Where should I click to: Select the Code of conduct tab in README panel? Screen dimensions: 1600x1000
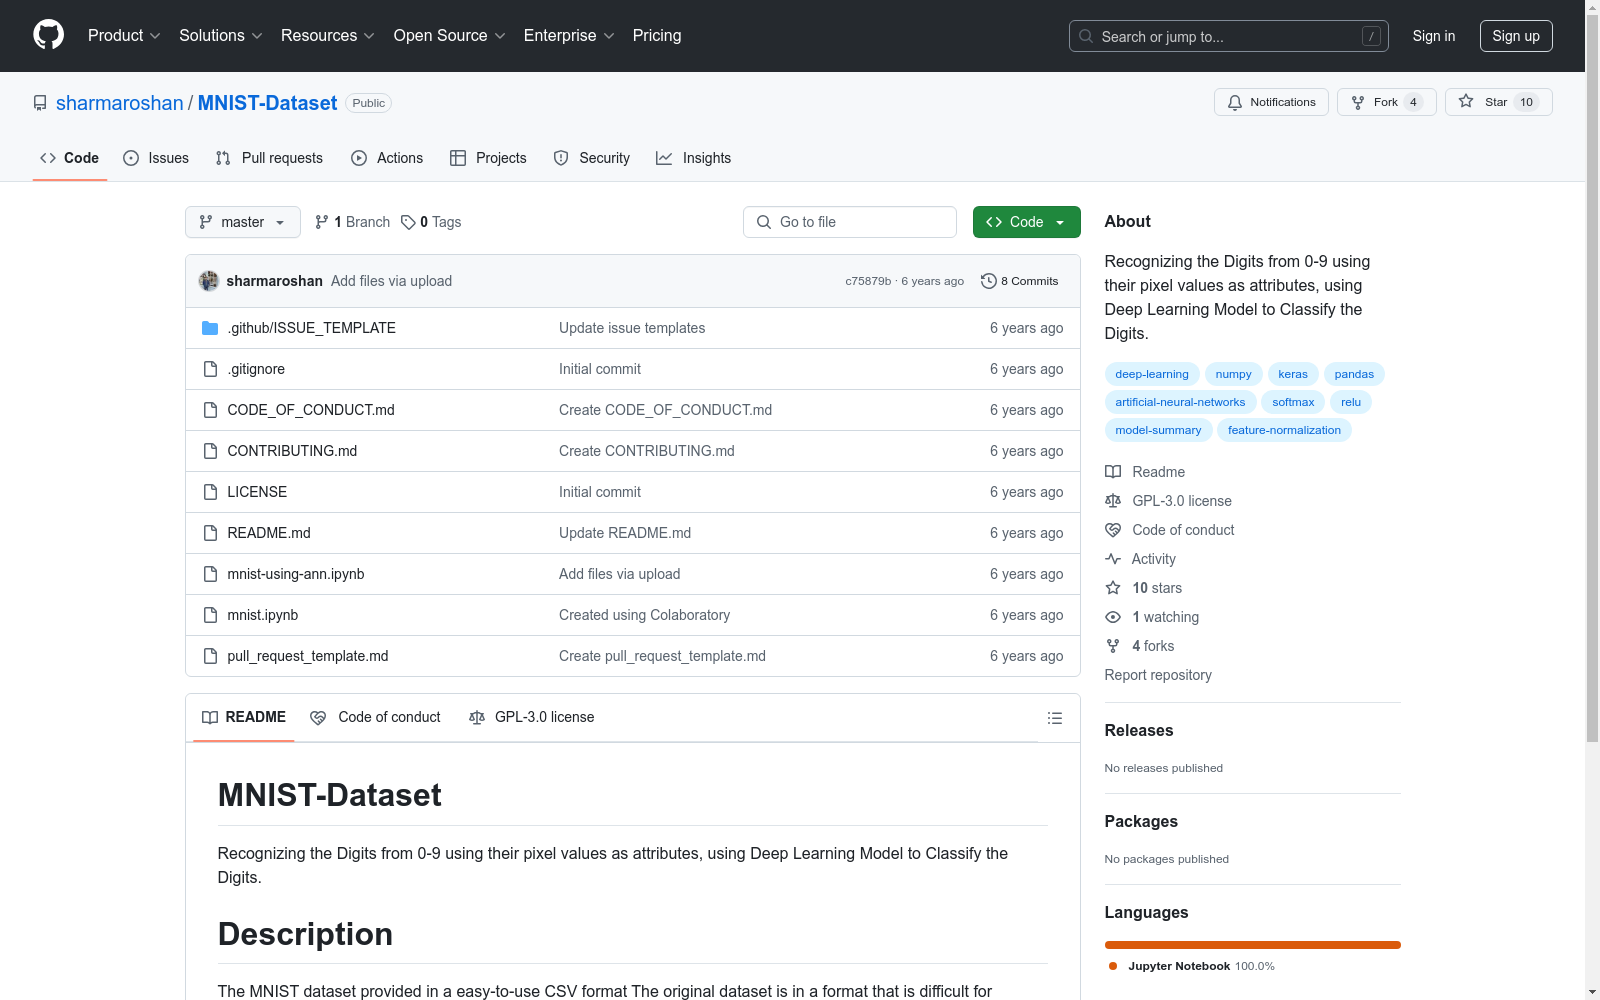375,717
